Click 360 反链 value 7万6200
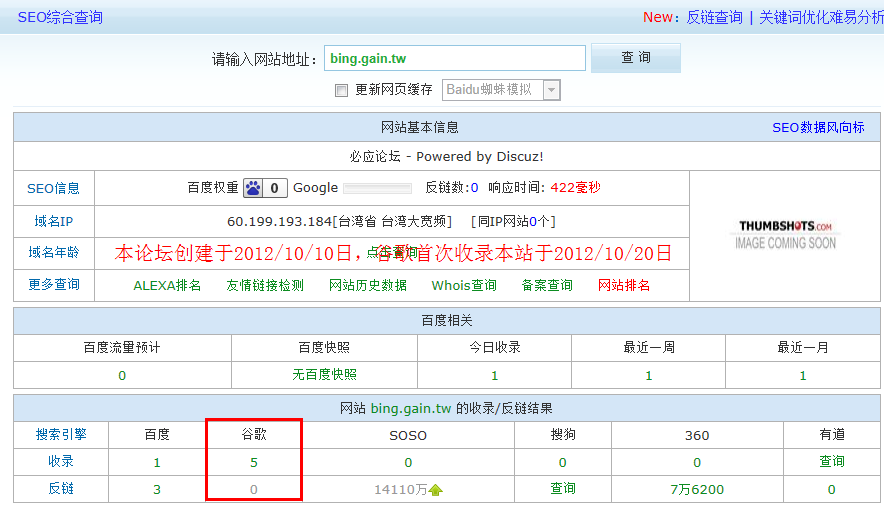 coord(697,490)
